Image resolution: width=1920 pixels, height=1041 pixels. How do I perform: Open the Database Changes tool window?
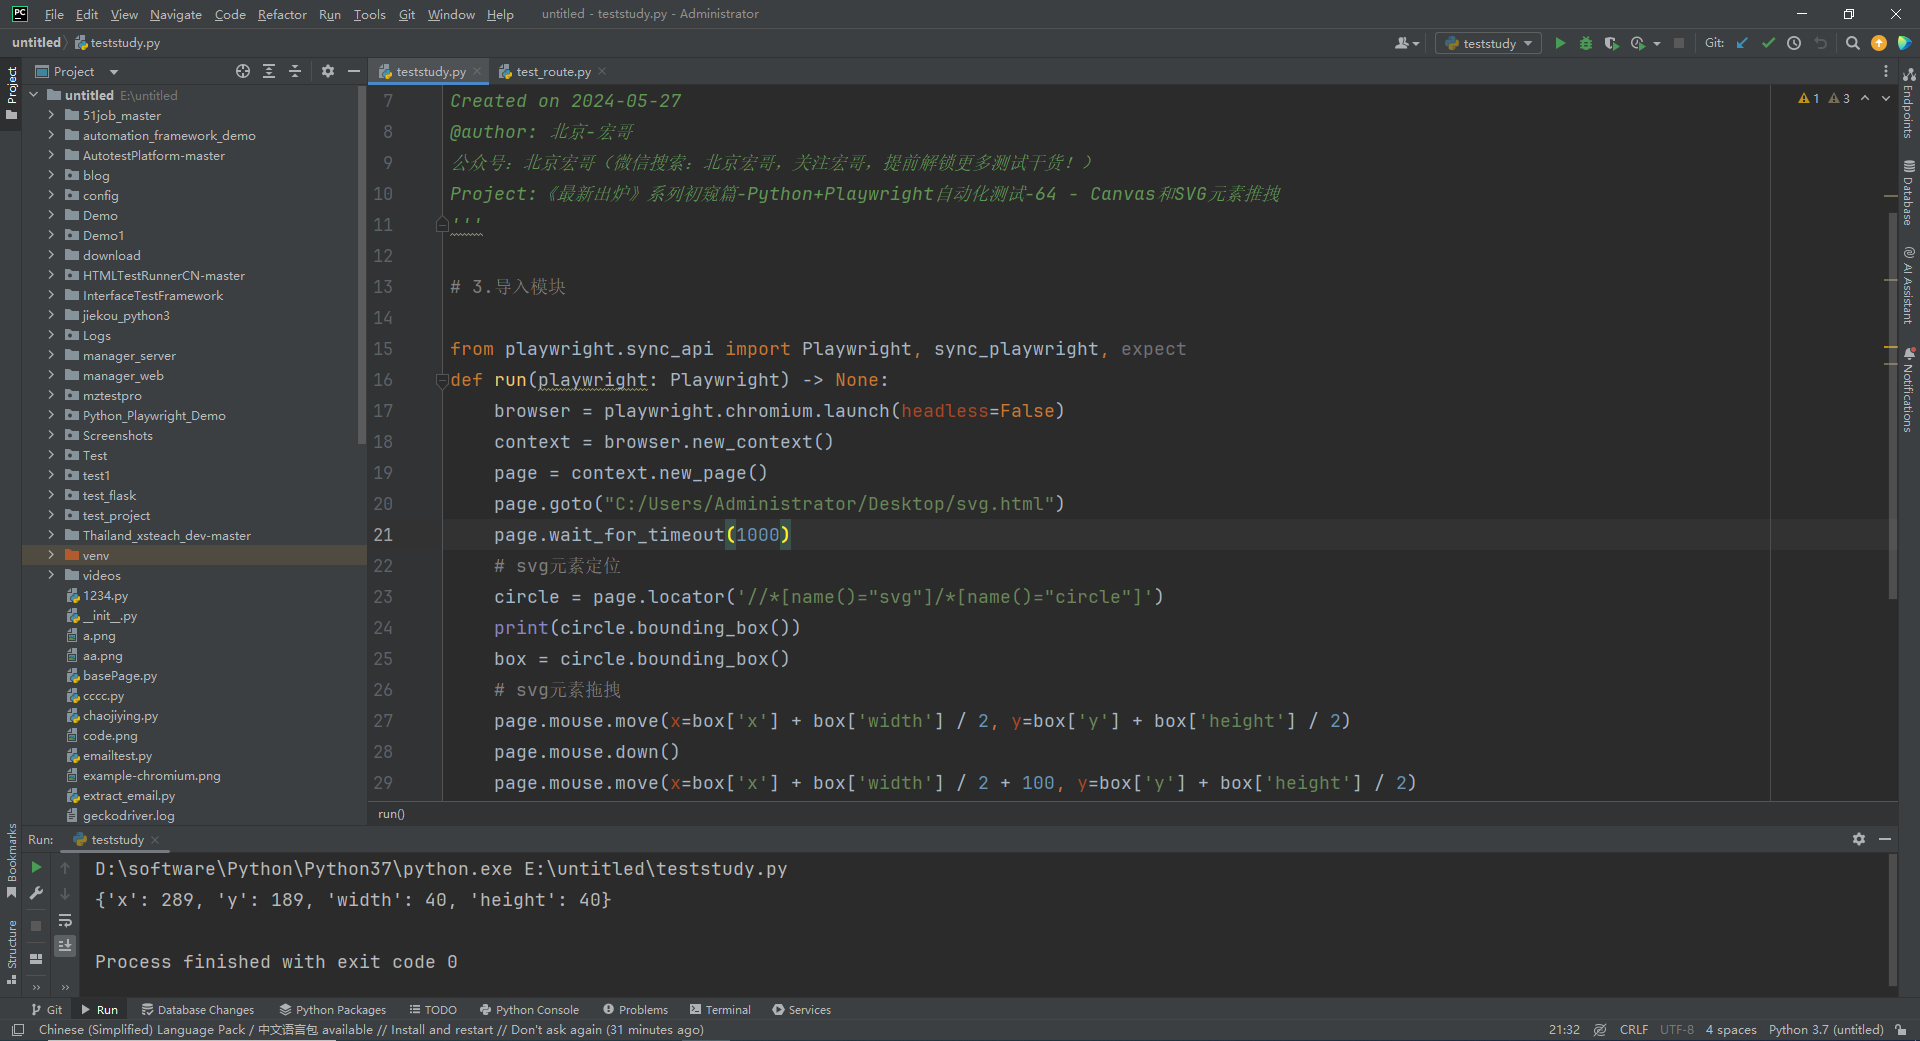click(198, 1009)
